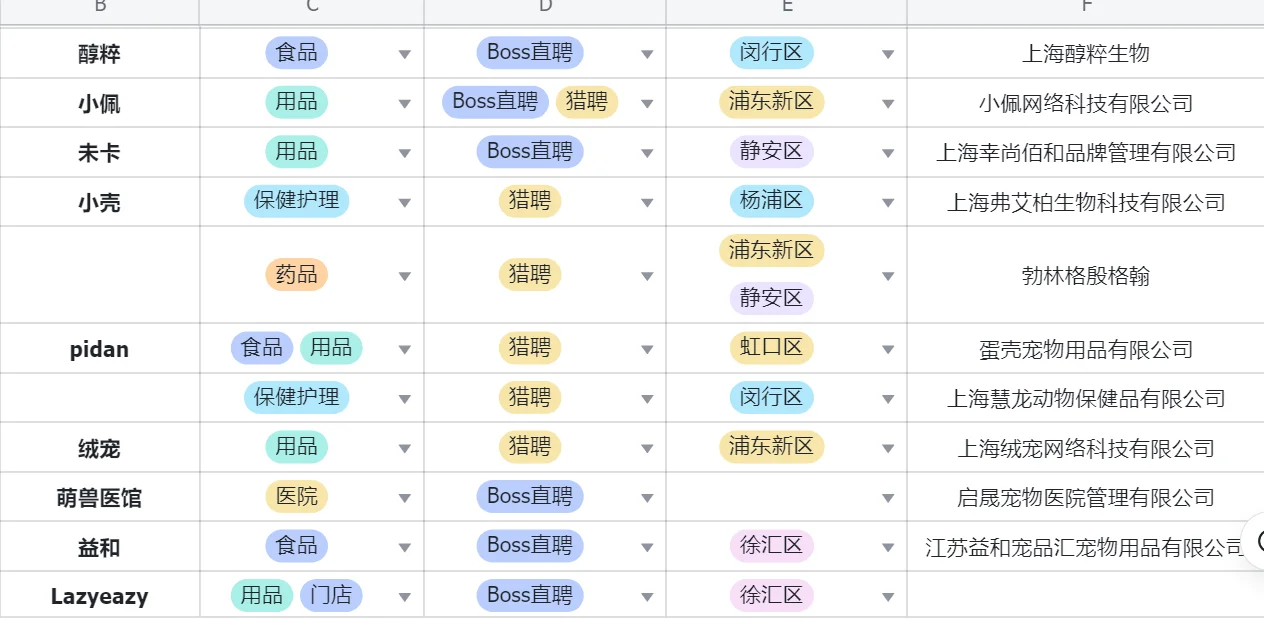Open the dropdown arrow beside the 医院 tag
Image resolution: width=1264 pixels, height=622 pixels.
point(404,498)
